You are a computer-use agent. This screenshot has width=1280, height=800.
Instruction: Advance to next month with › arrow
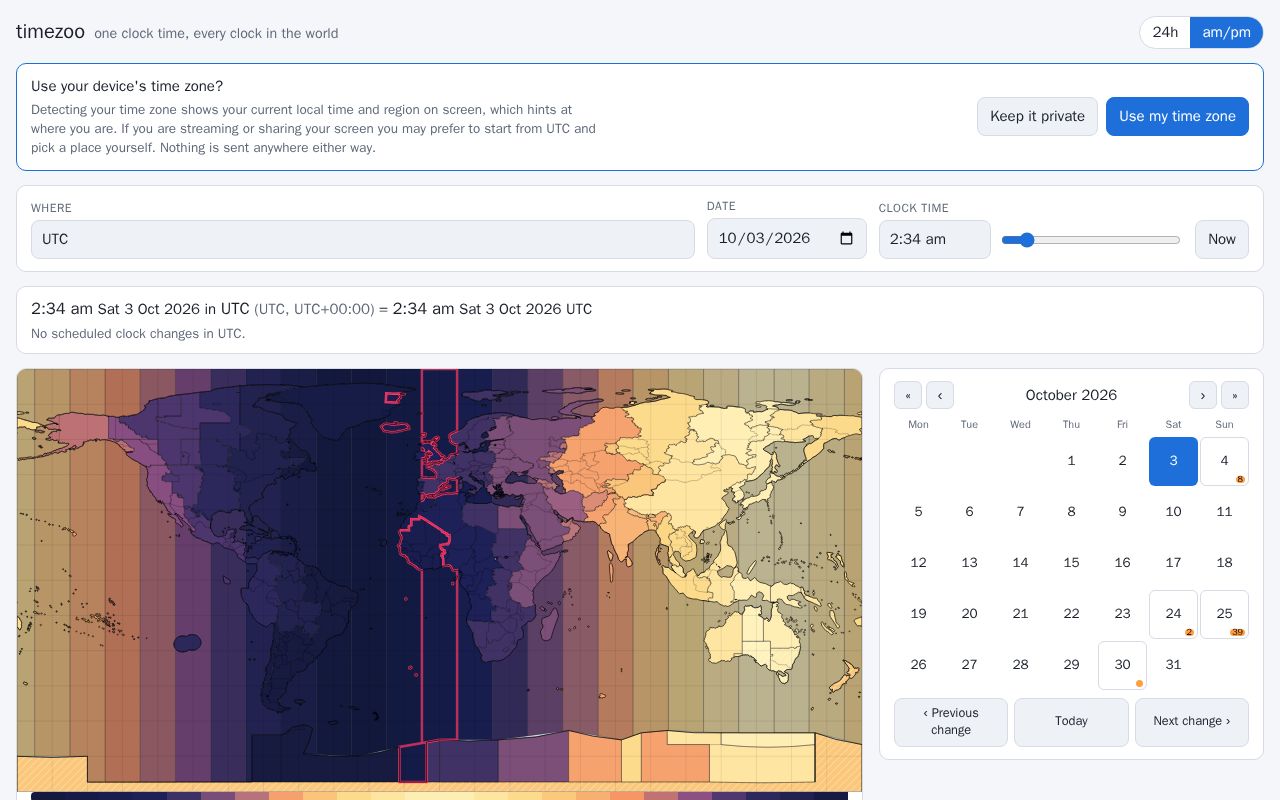point(1203,395)
